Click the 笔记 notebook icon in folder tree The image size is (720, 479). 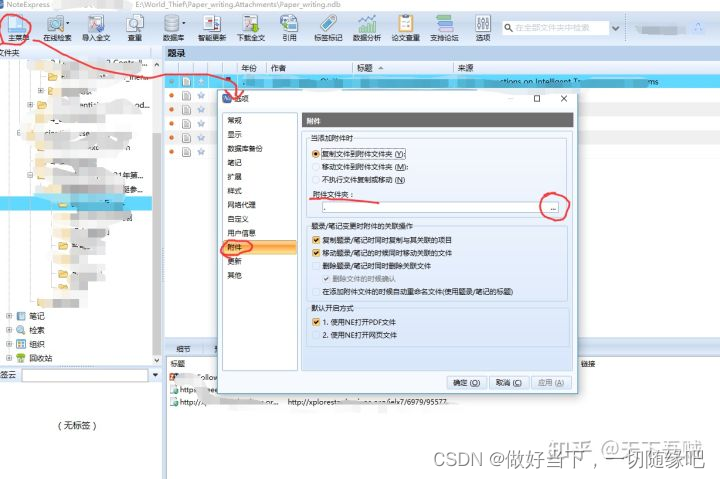[21, 316]
